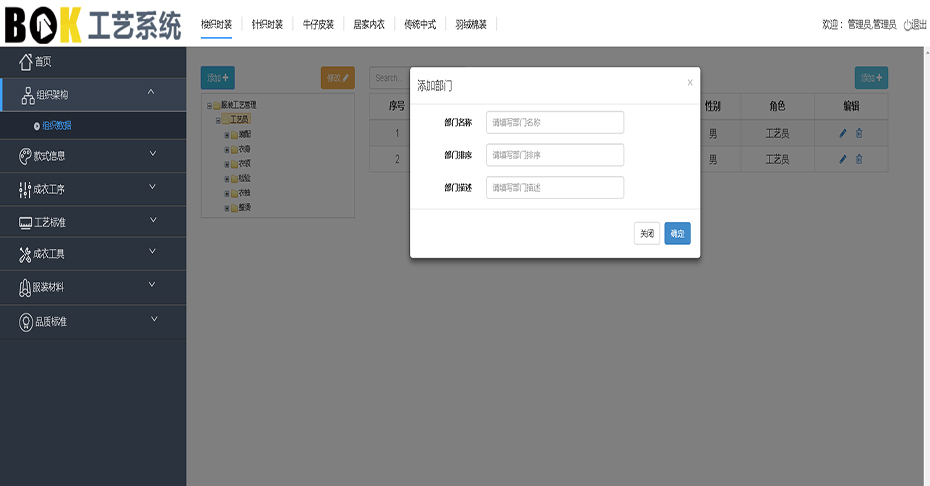Click the trash delete icon in row 2

click(x=859, y=159)
